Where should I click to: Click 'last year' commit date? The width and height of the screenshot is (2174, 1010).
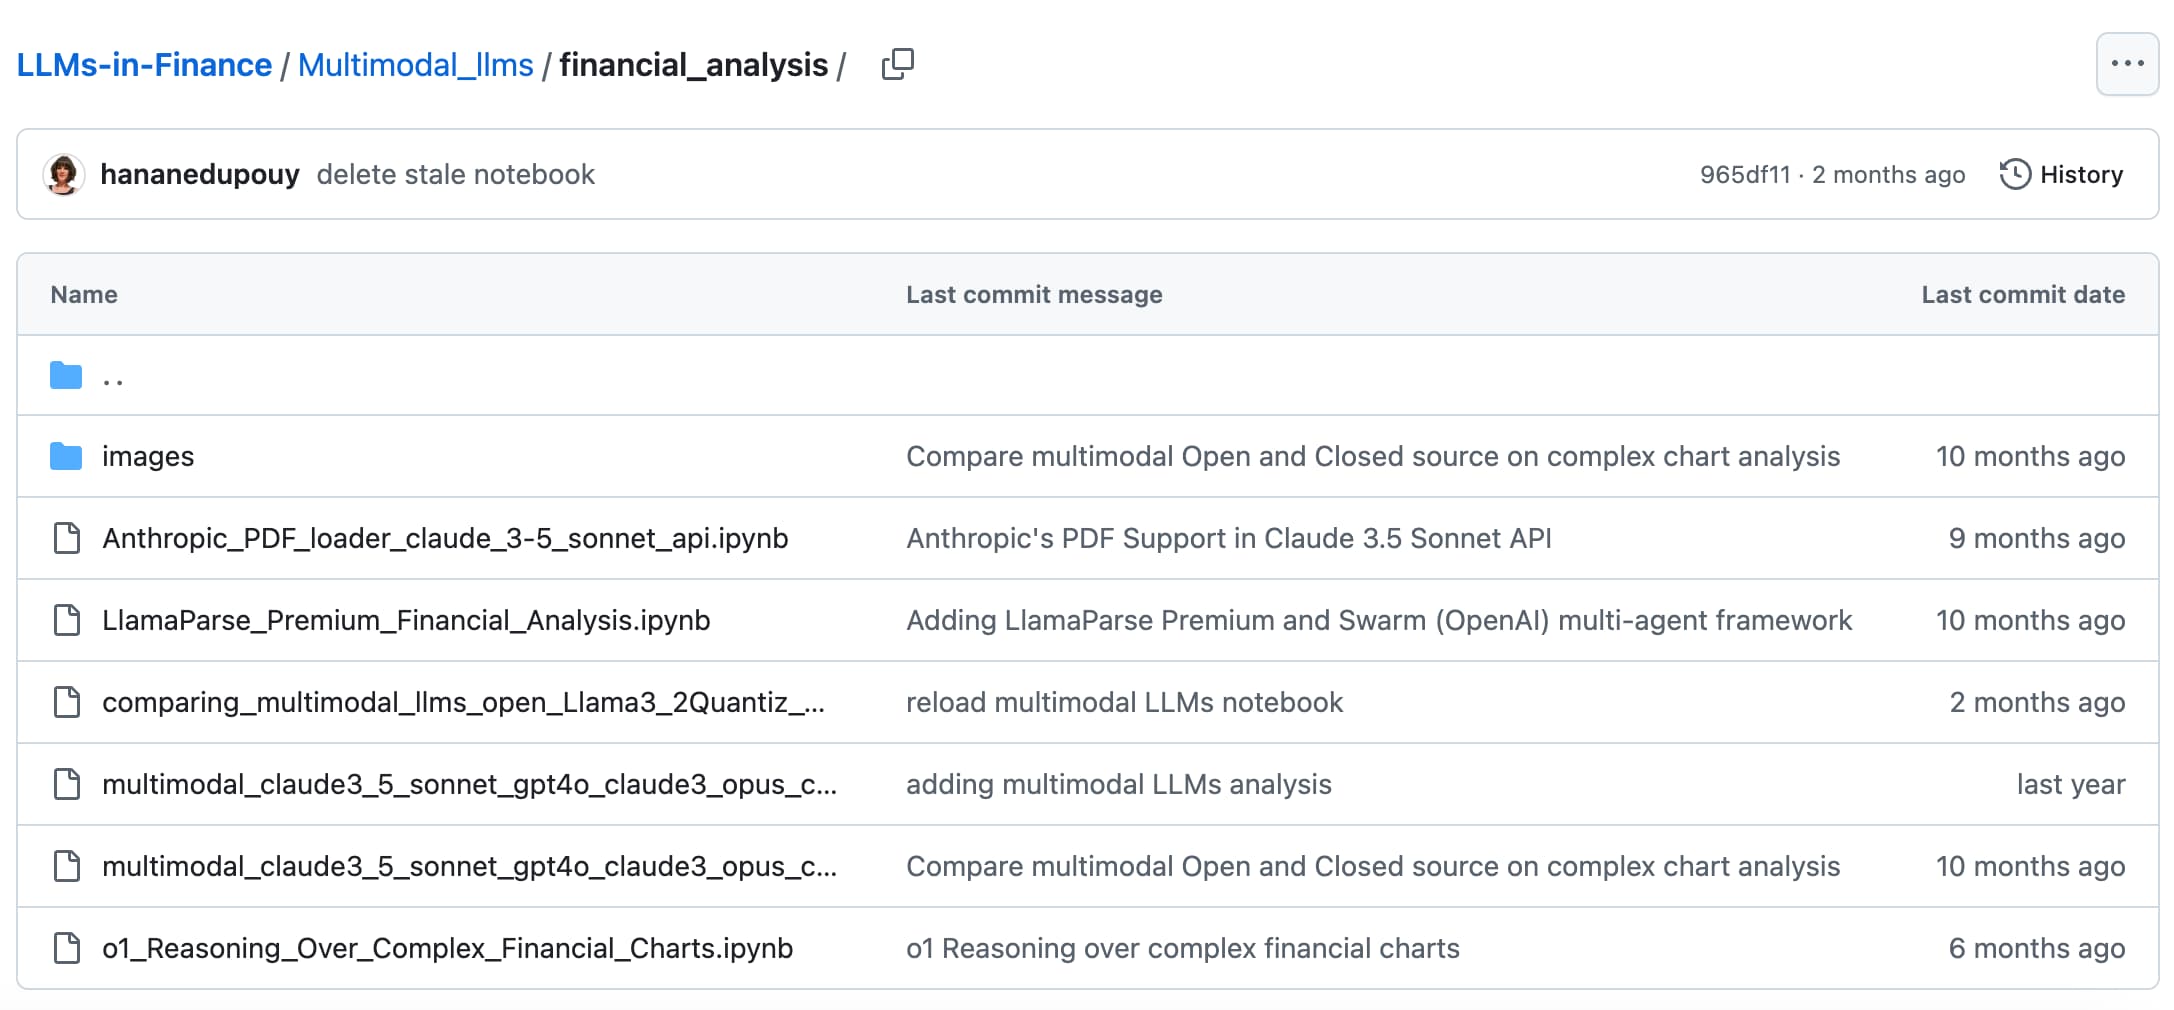click(2071, 784)
